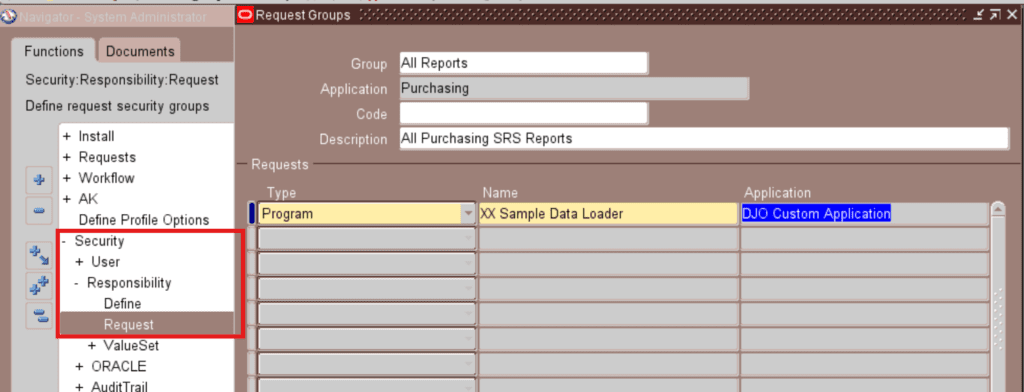Expand the Requests tree node
This screenshot has height=392, width=1024.
(67, 157)
